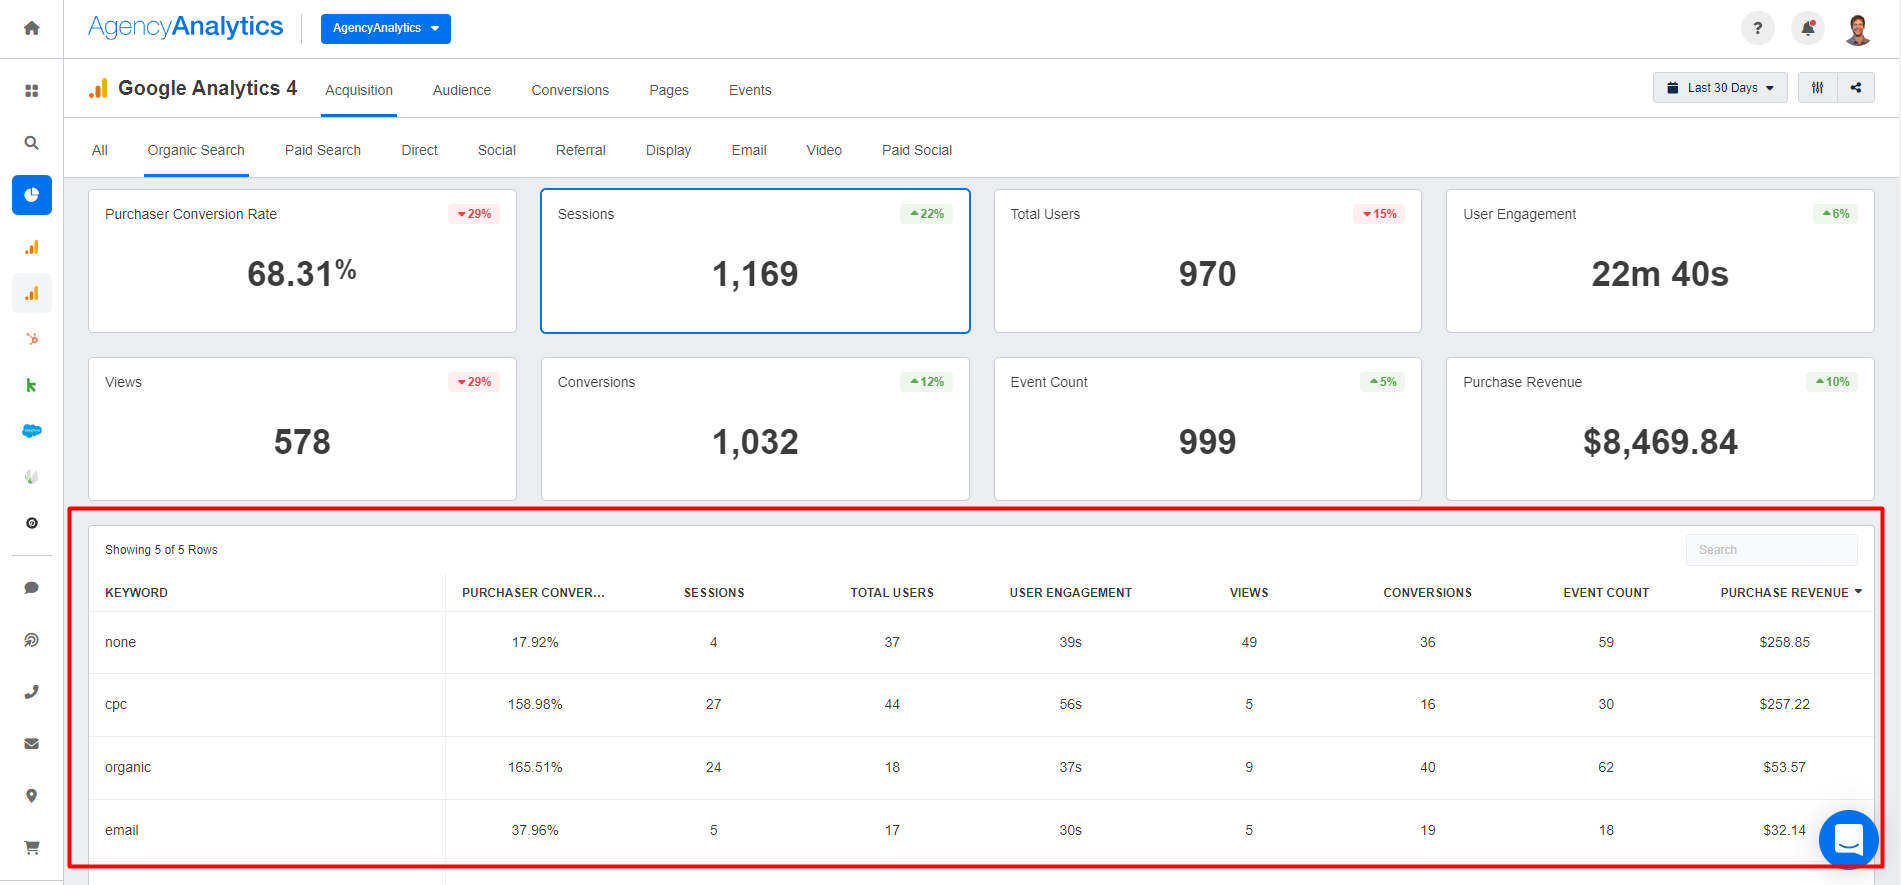Open the shopping cart sidebar icon
The width and height of the screenshot is (1901, 885).
coord(32,847)
